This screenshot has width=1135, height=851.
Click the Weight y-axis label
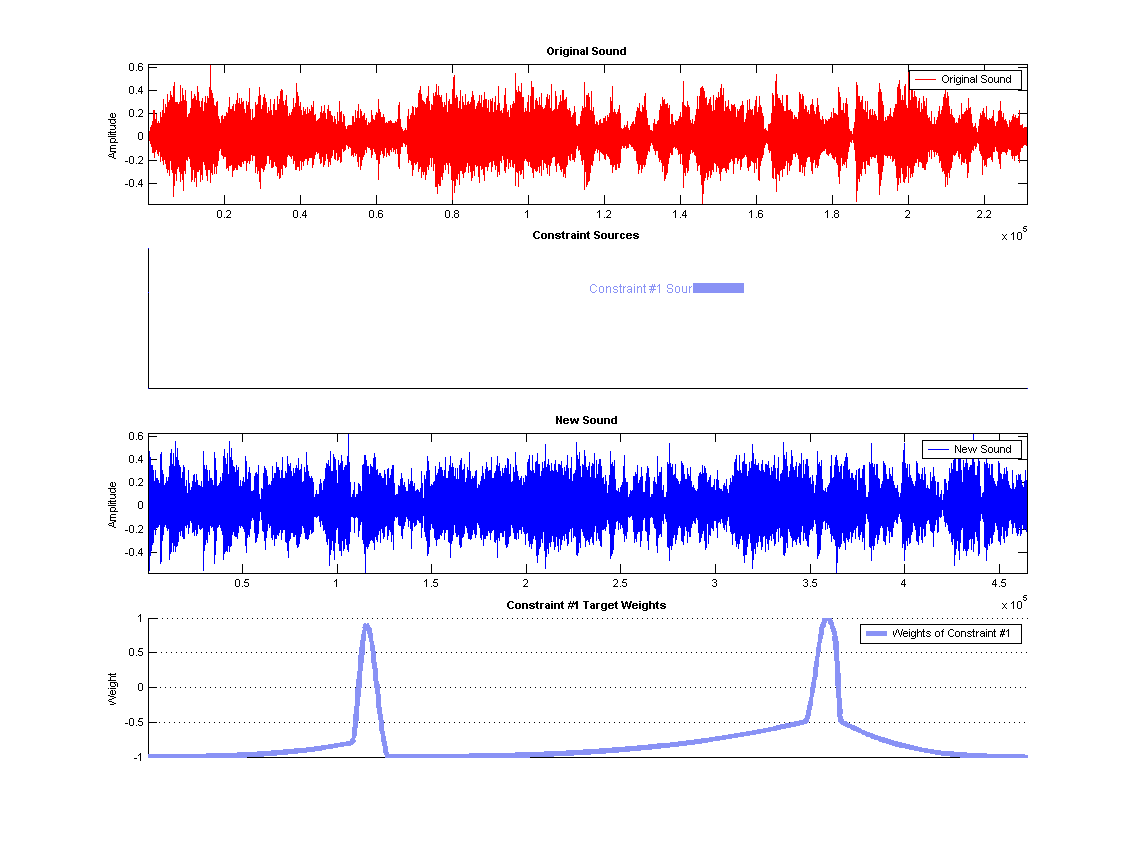tap(113, 688)
